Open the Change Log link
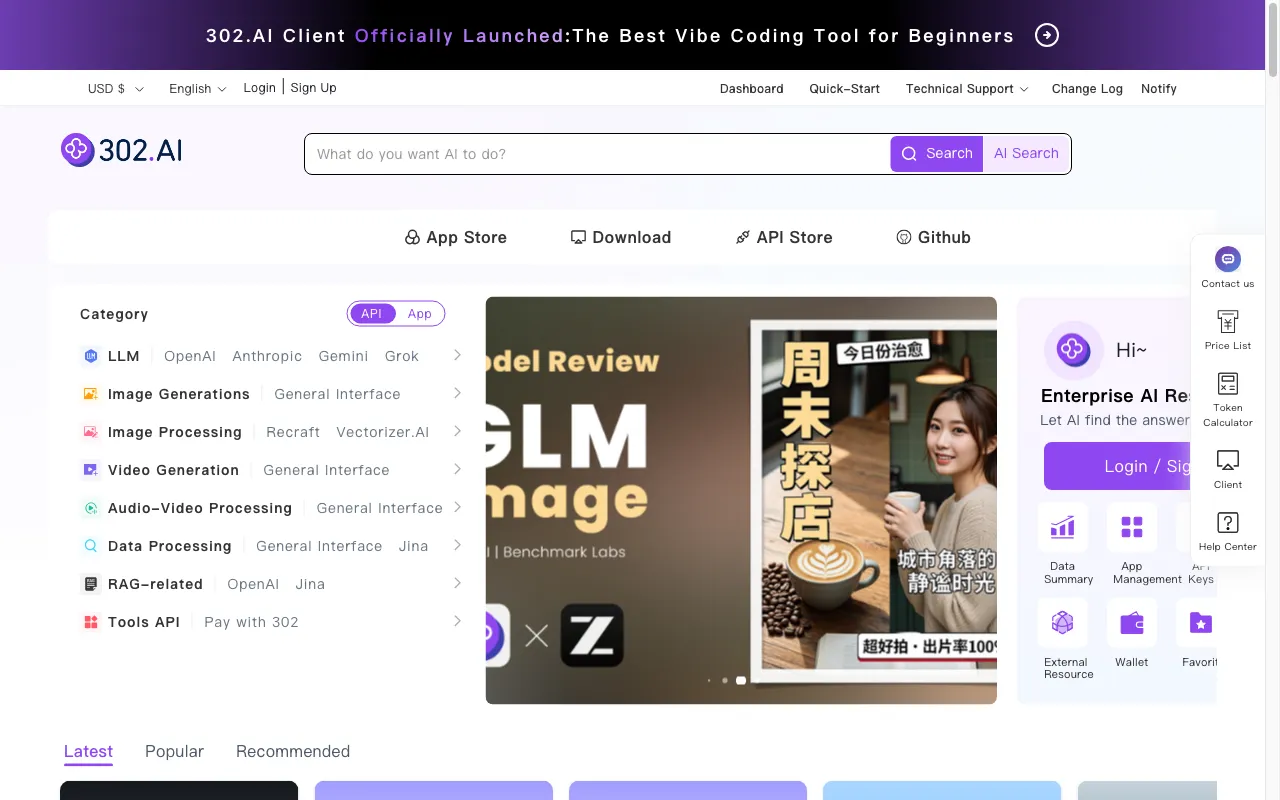Viewport: 1280px width, 800px height. [x=1087, y=89]
